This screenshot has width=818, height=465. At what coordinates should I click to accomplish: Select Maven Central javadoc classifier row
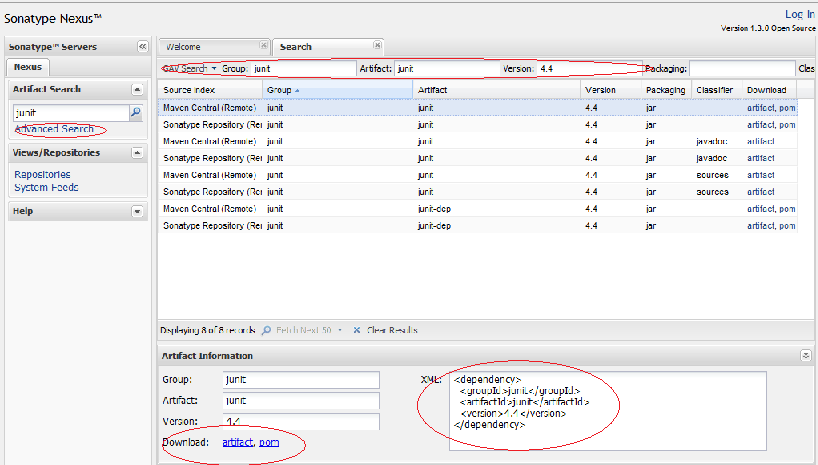pos(477,141)
